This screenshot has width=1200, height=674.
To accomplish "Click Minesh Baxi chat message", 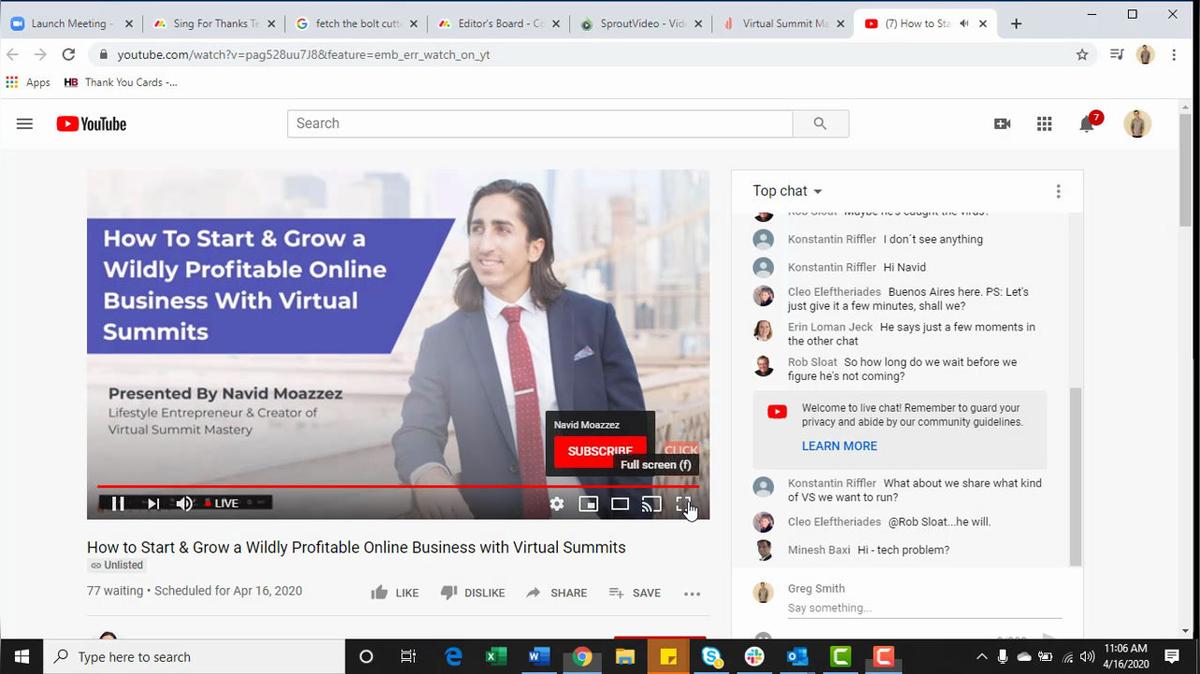I will 868,550.
